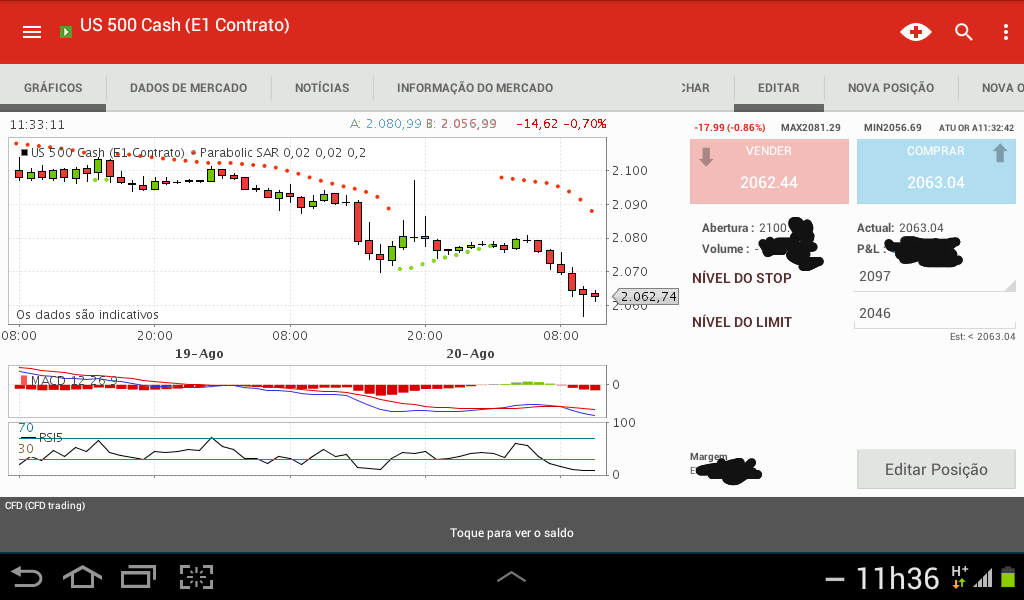
Task: Select the EDITAR tab
Action: click(778, 88)
